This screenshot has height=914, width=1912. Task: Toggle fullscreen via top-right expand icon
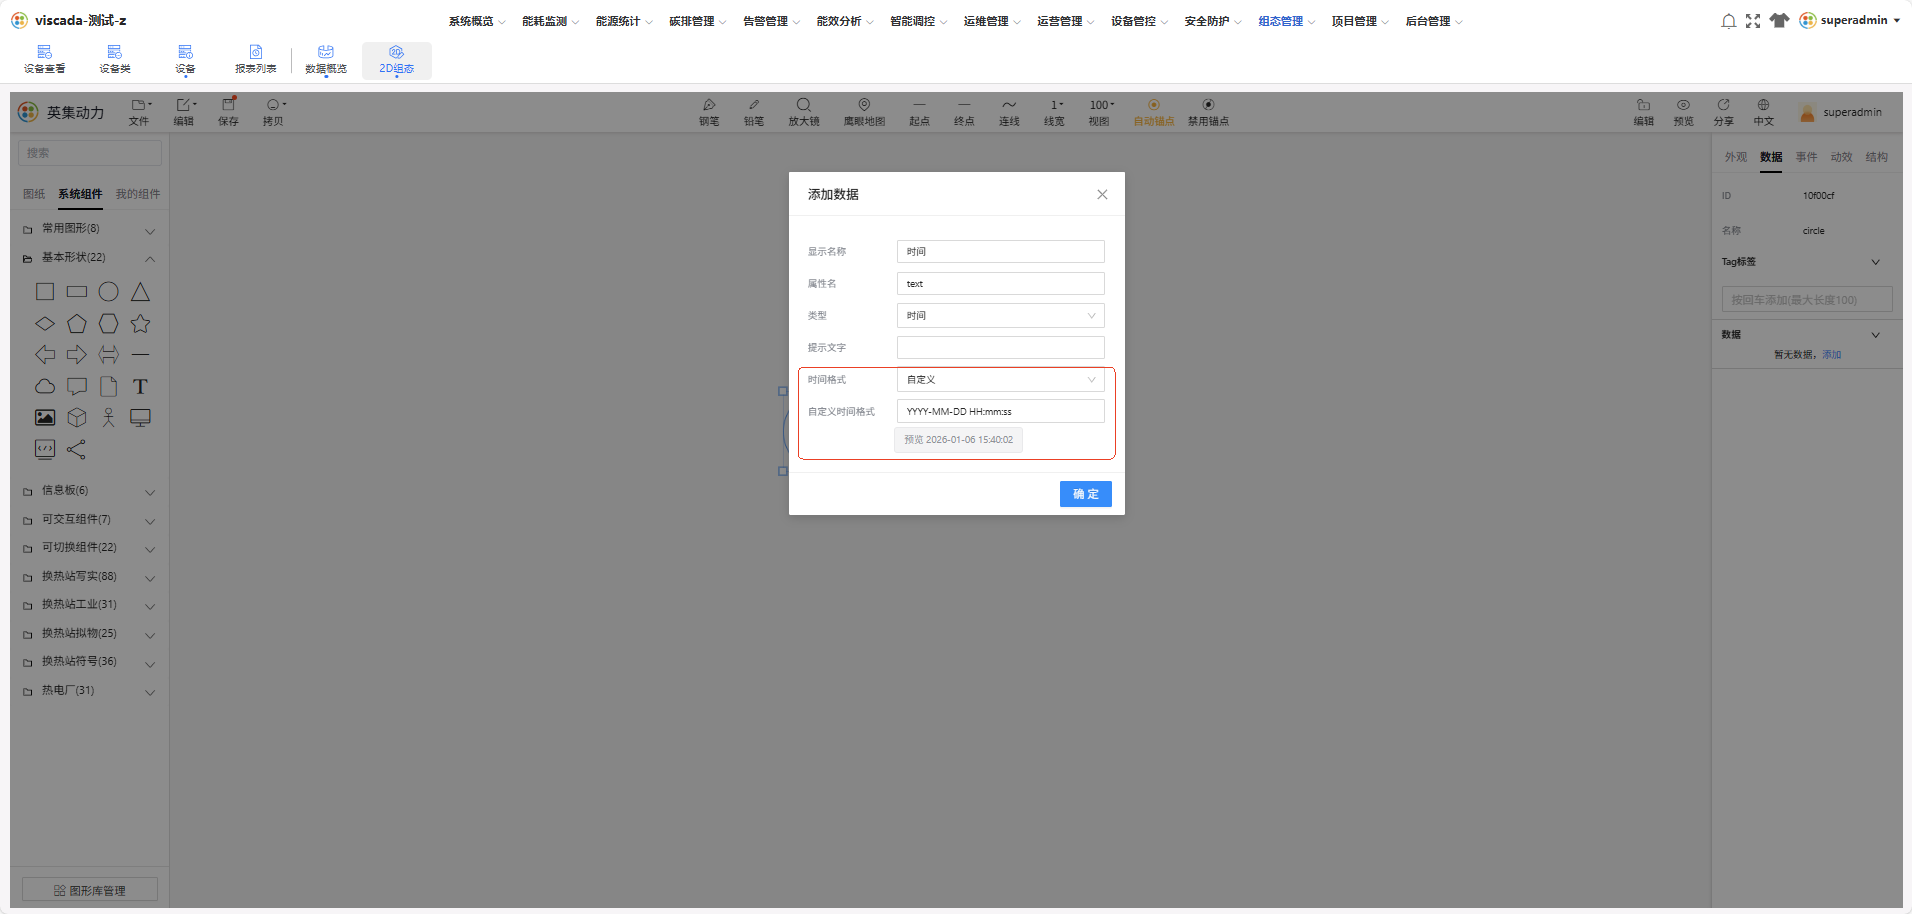click(x=1753, y=21)
